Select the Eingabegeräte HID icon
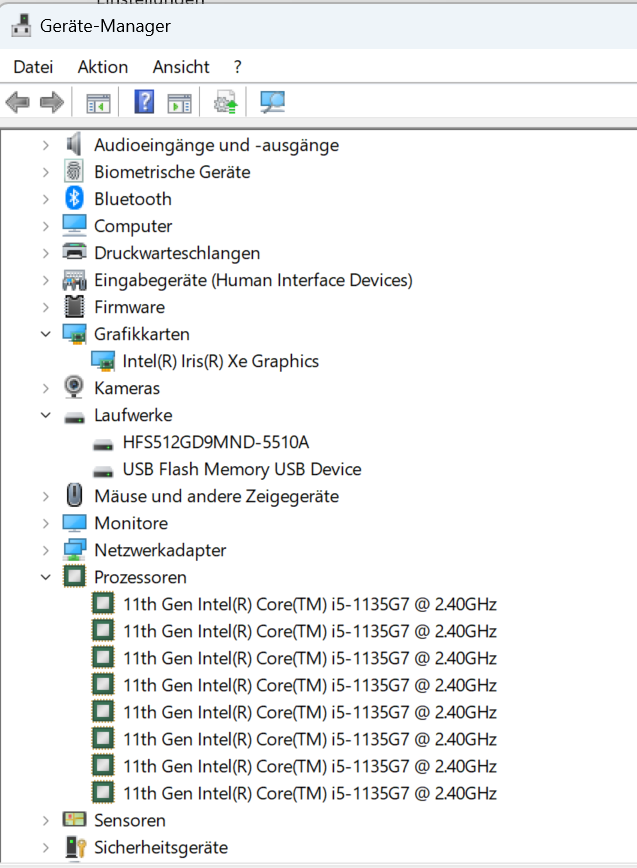The height and width of the screenshot is (868, 637). point(74,280)
